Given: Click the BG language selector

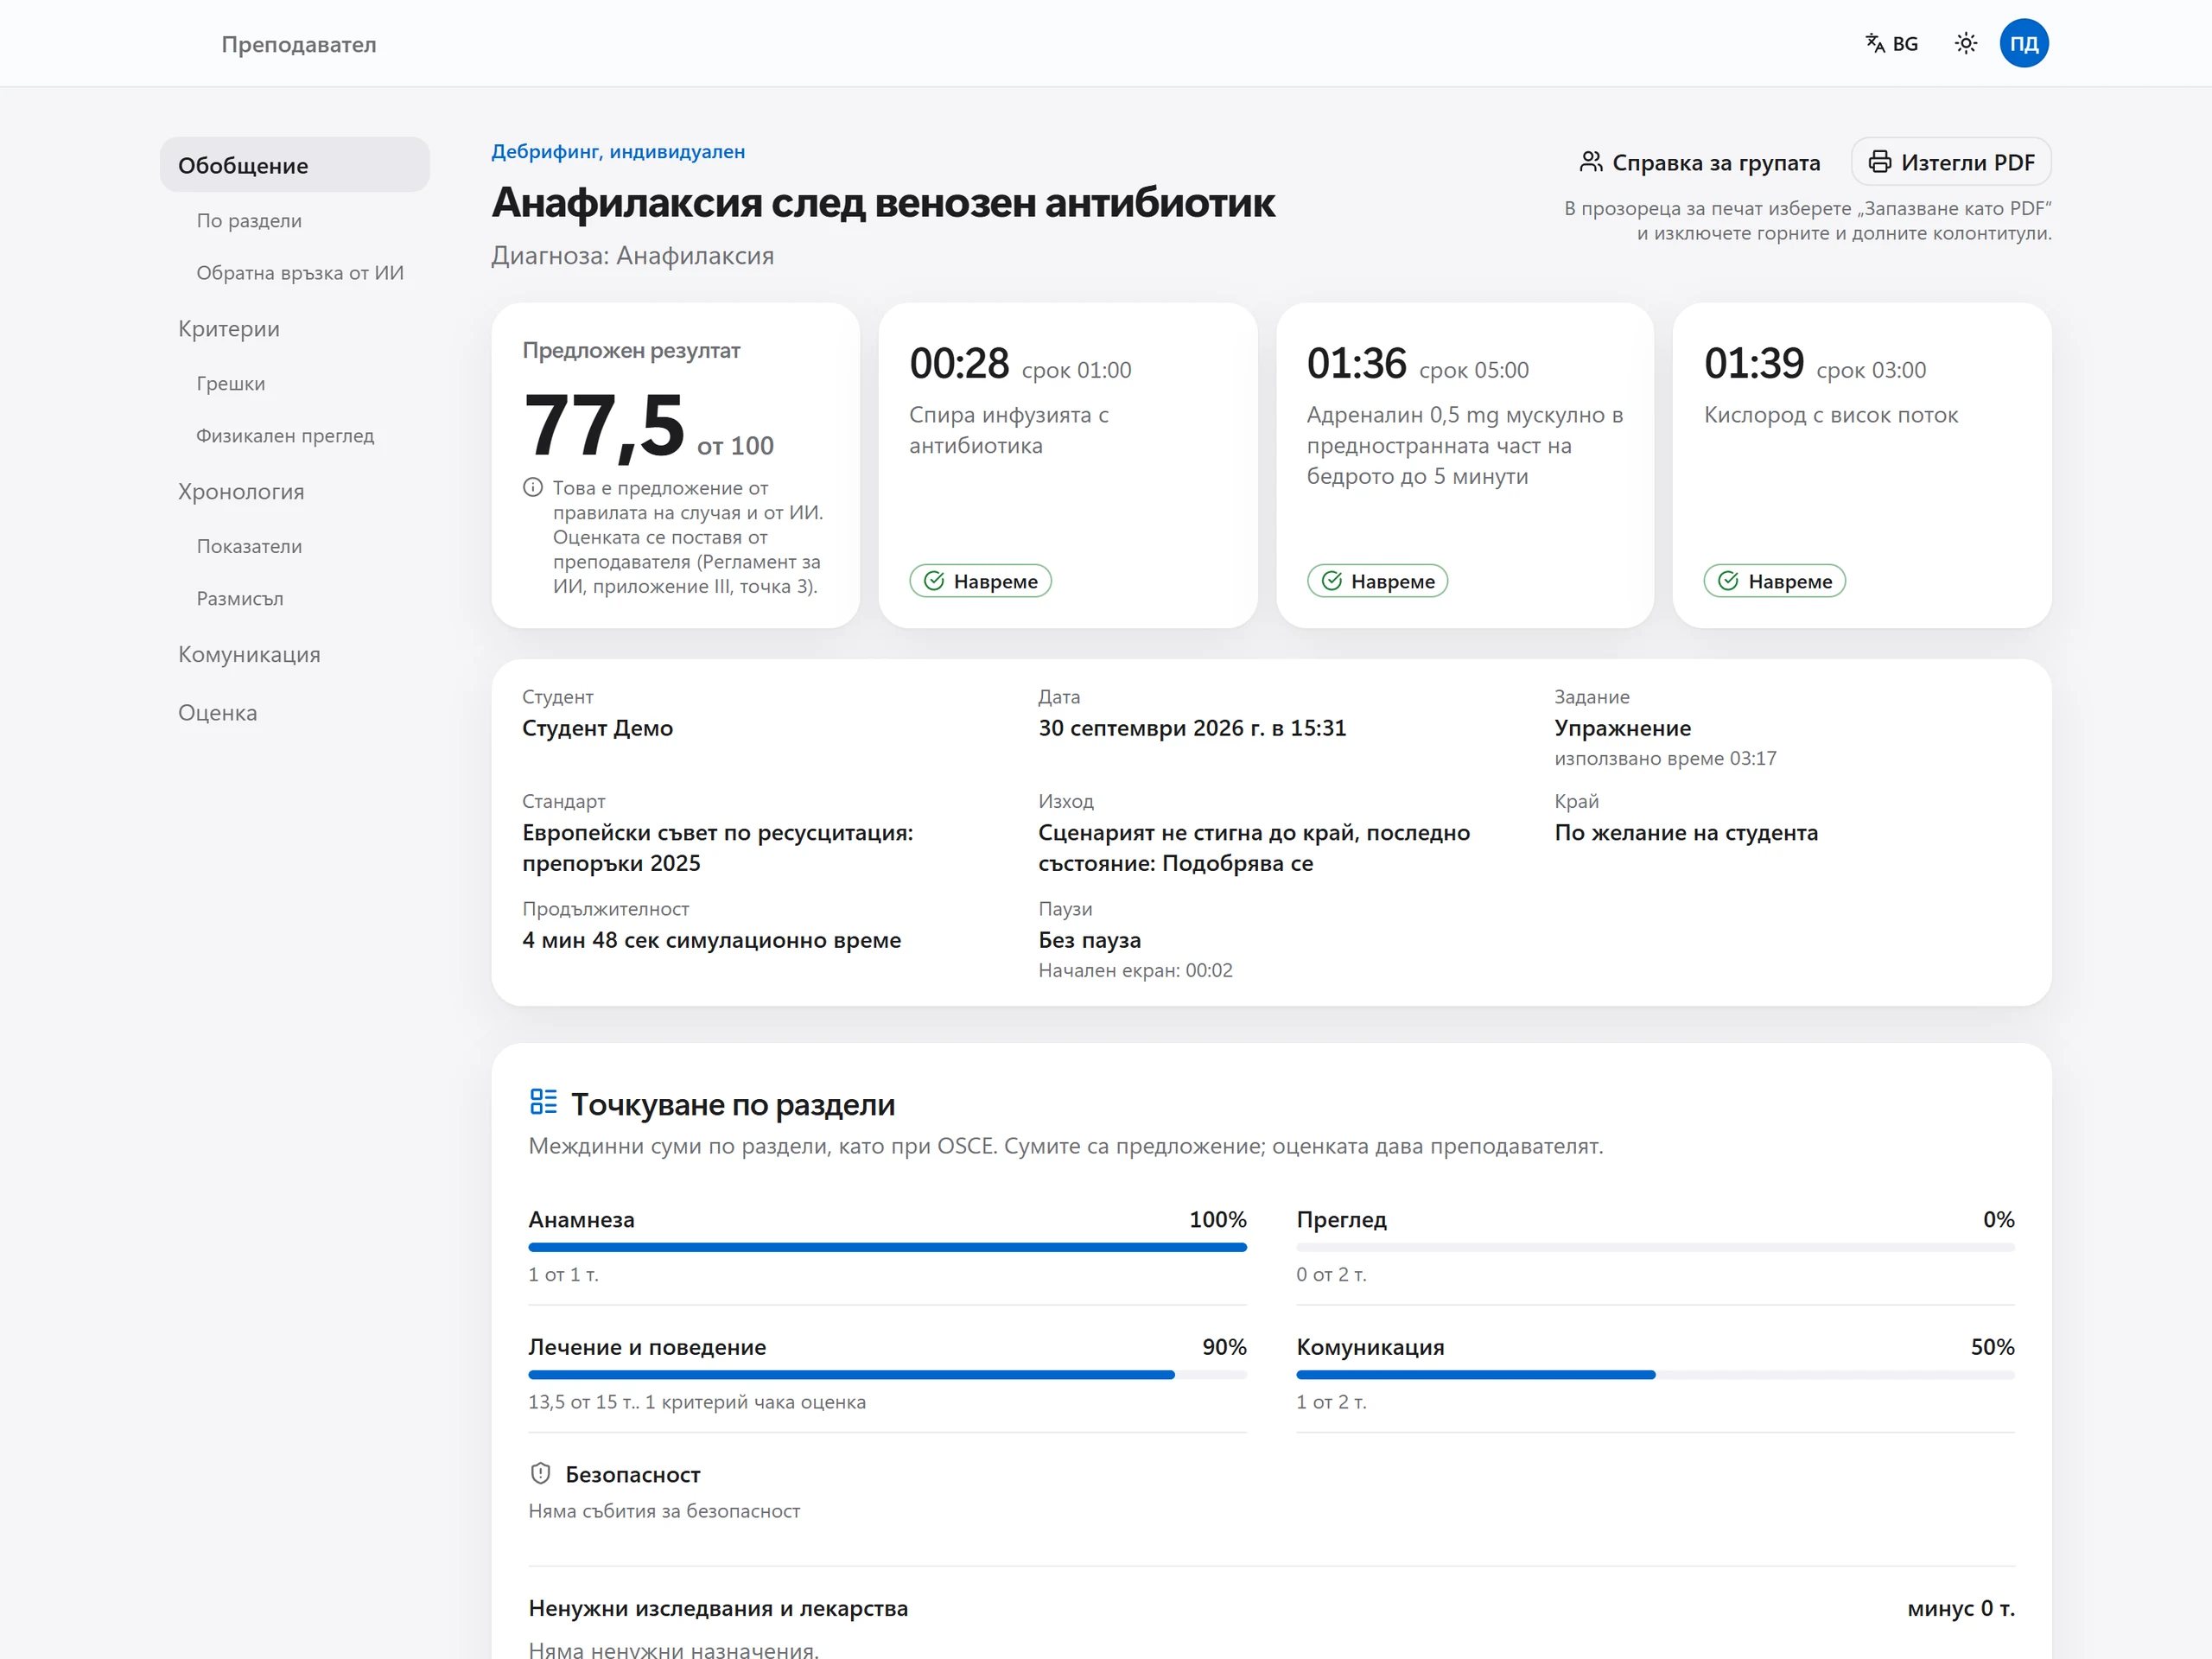Looking at the screenshot, I should (x=1892, y=43).
